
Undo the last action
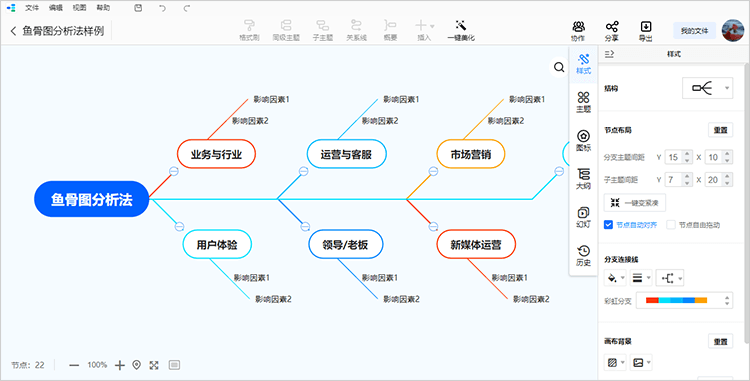coord(163,8)
